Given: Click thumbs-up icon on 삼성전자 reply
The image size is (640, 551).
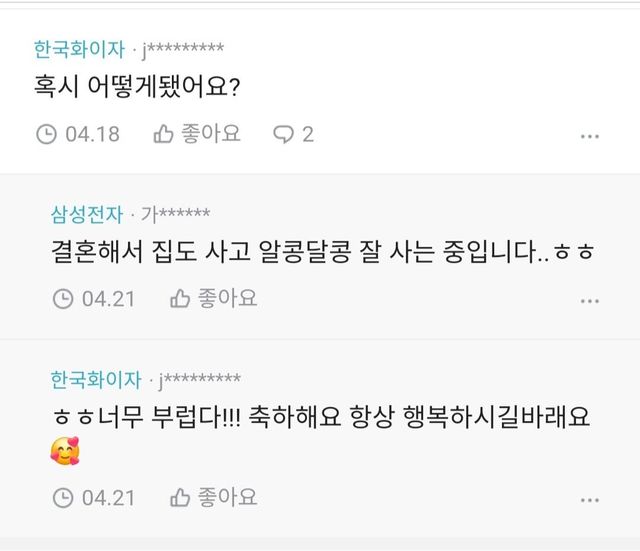Looking at the screenshot, I should pos(181,298).
